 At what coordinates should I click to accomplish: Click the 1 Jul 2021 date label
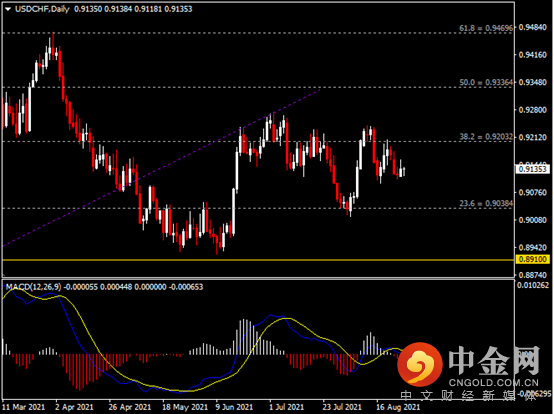pyautogui.click(x=286, y=407)
